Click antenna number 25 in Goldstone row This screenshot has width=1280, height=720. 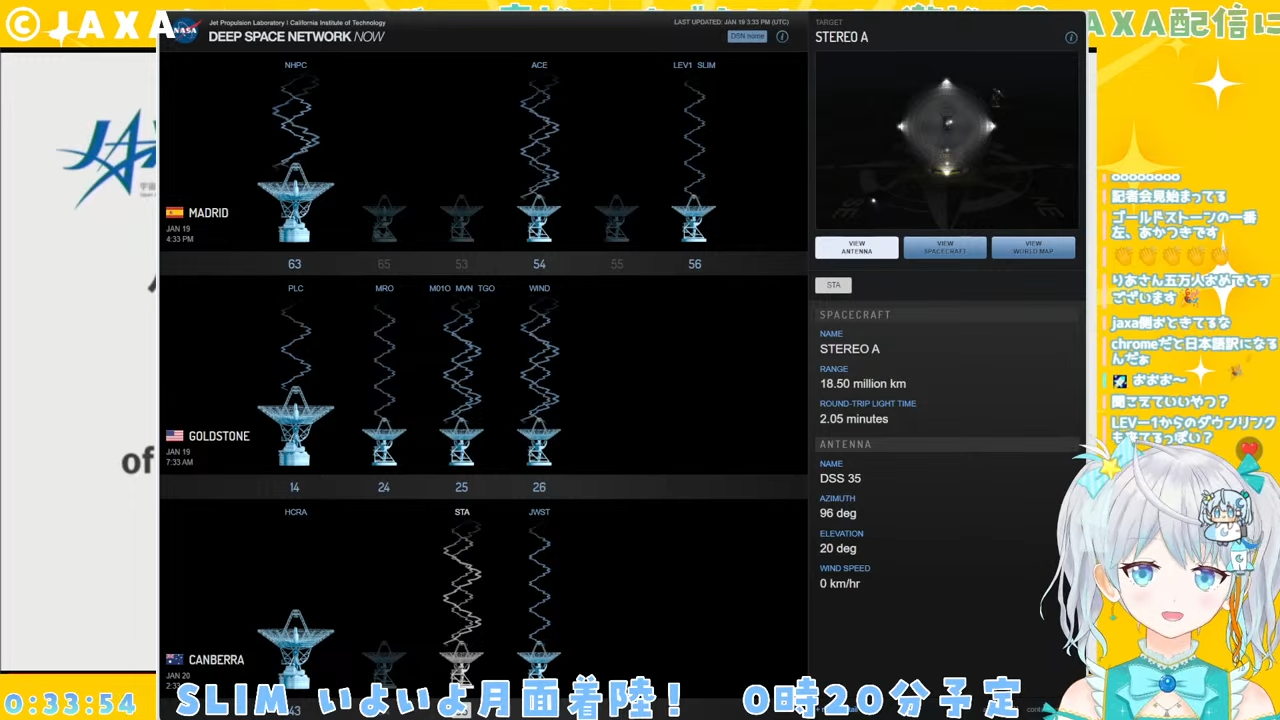(x=461, y=488)
